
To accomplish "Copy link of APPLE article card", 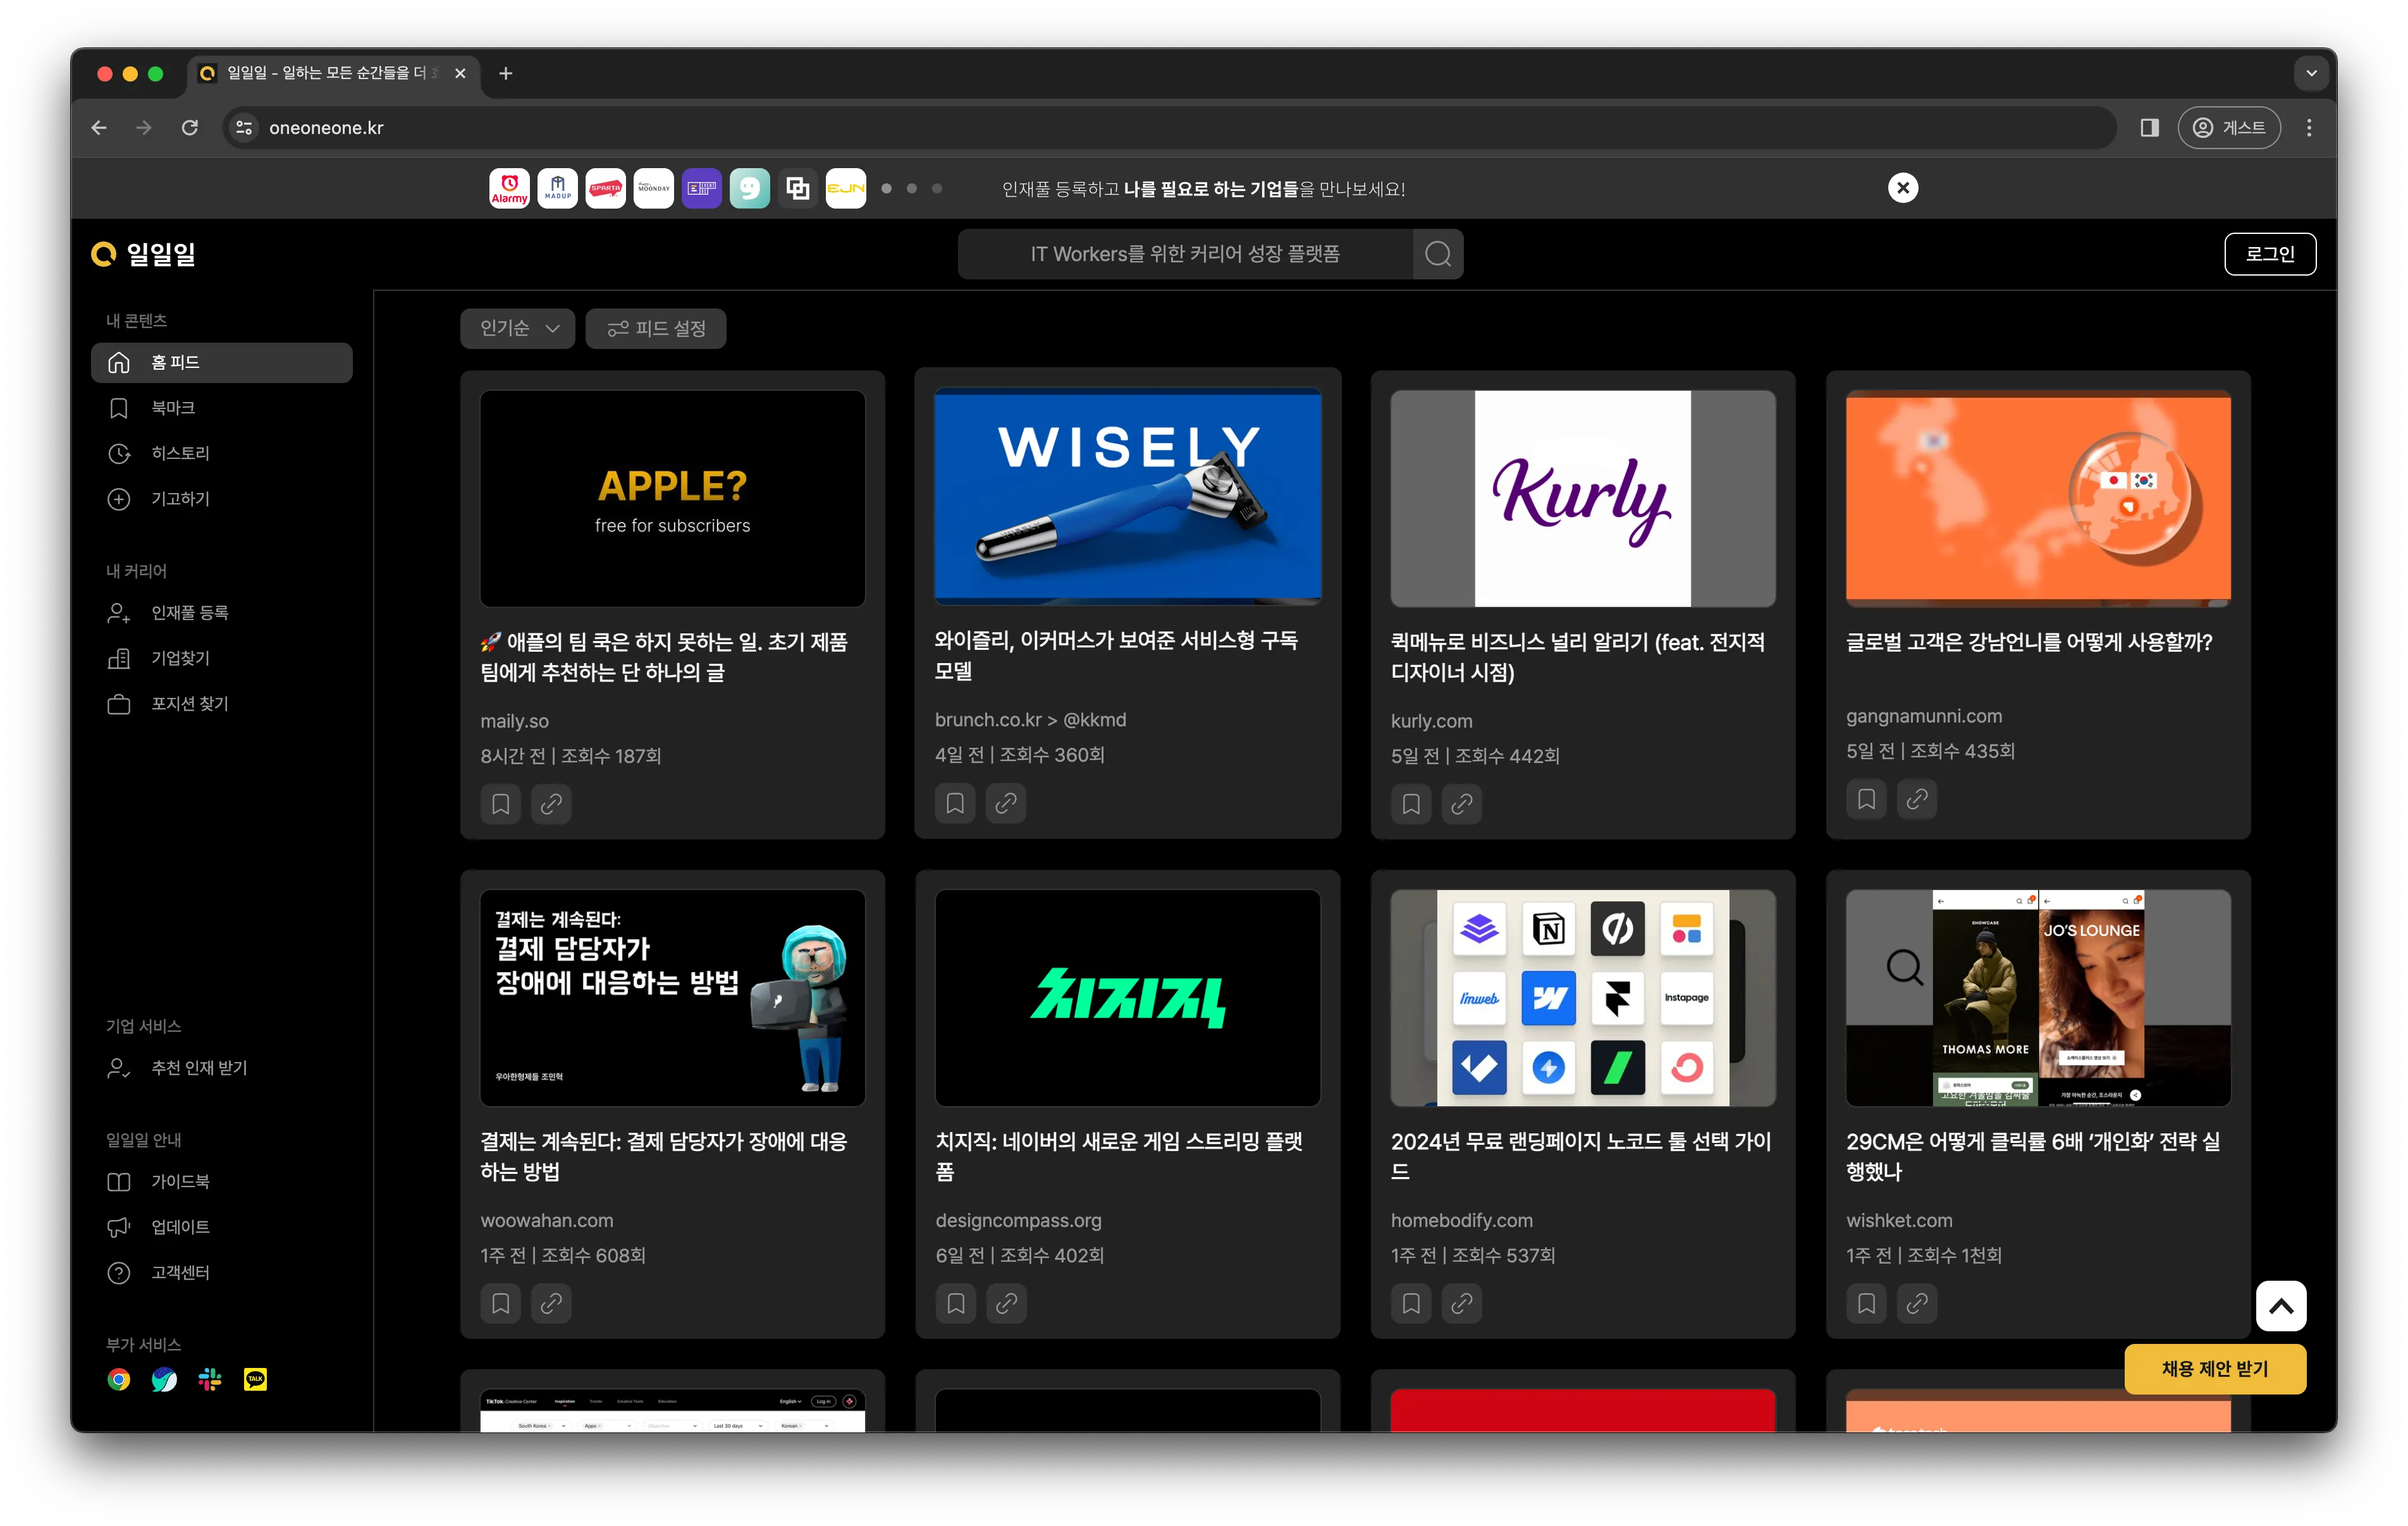I will click(551, 804).
